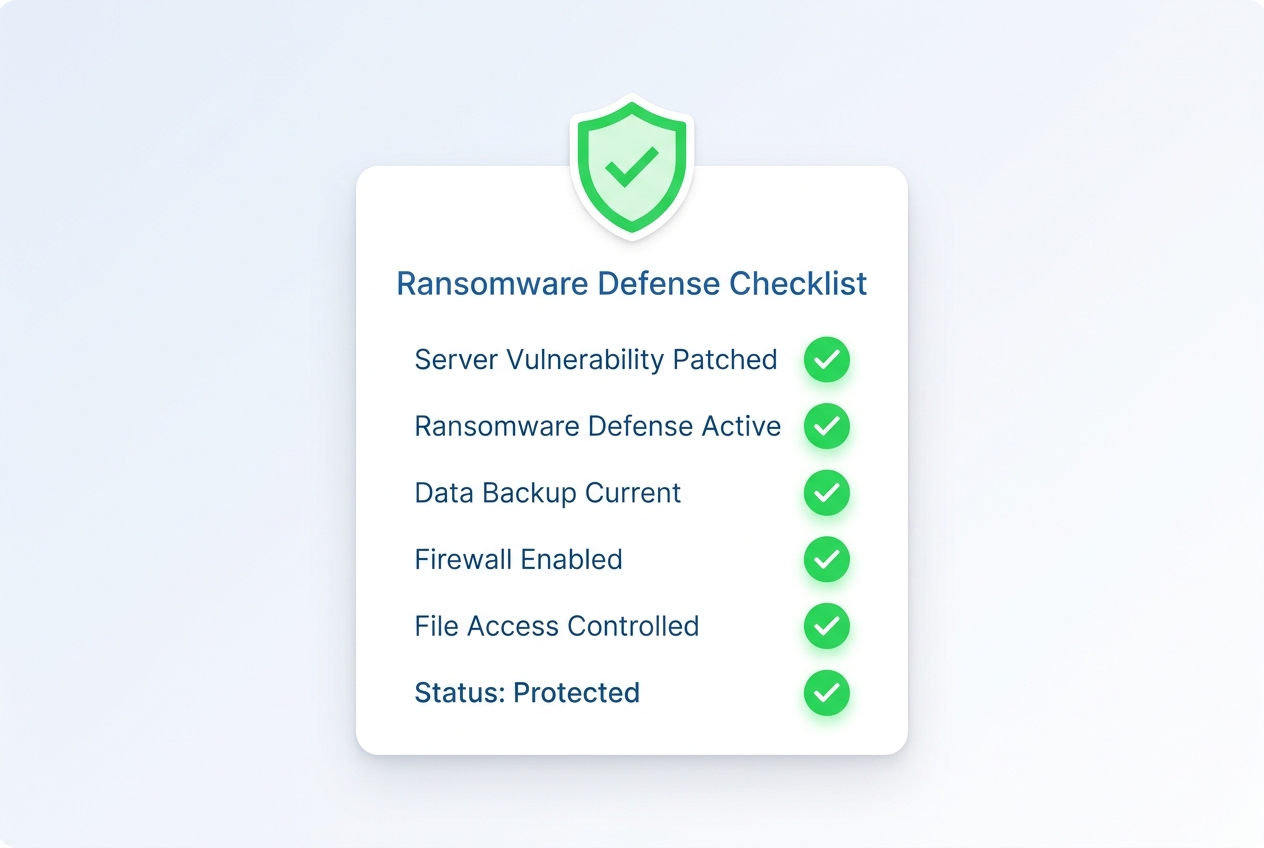This screenshot has width=1264, height=848.
Task: Click the word Ransomware in the heading
Action: tap(493, 283)
